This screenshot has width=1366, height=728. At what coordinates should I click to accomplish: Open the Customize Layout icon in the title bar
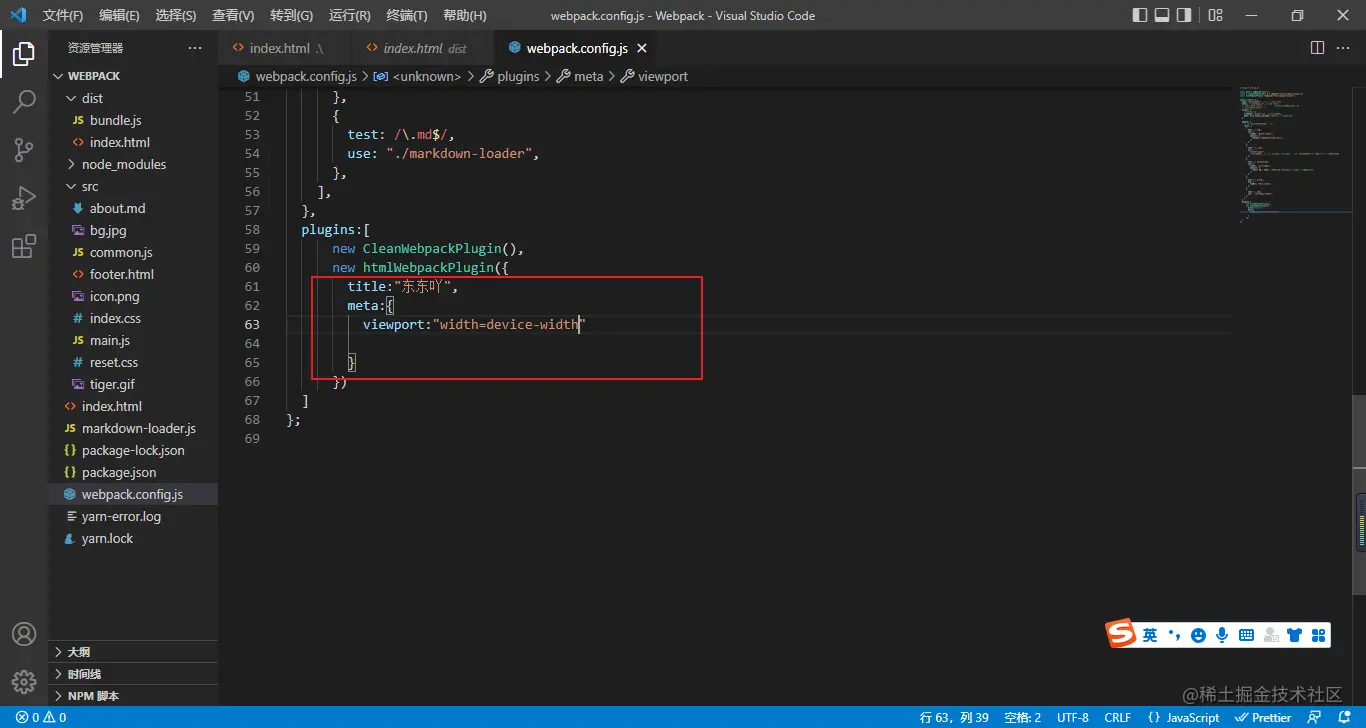click(1215, 15)
